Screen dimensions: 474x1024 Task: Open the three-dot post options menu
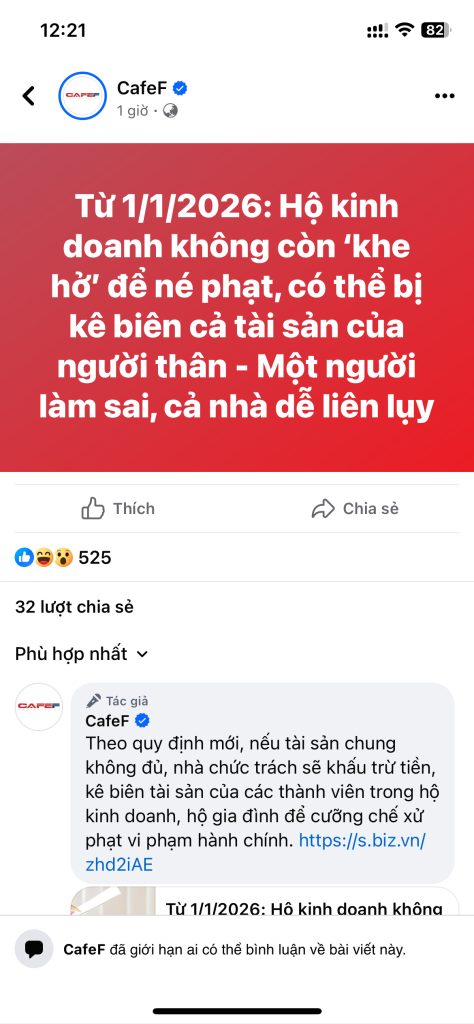point(444,96)
